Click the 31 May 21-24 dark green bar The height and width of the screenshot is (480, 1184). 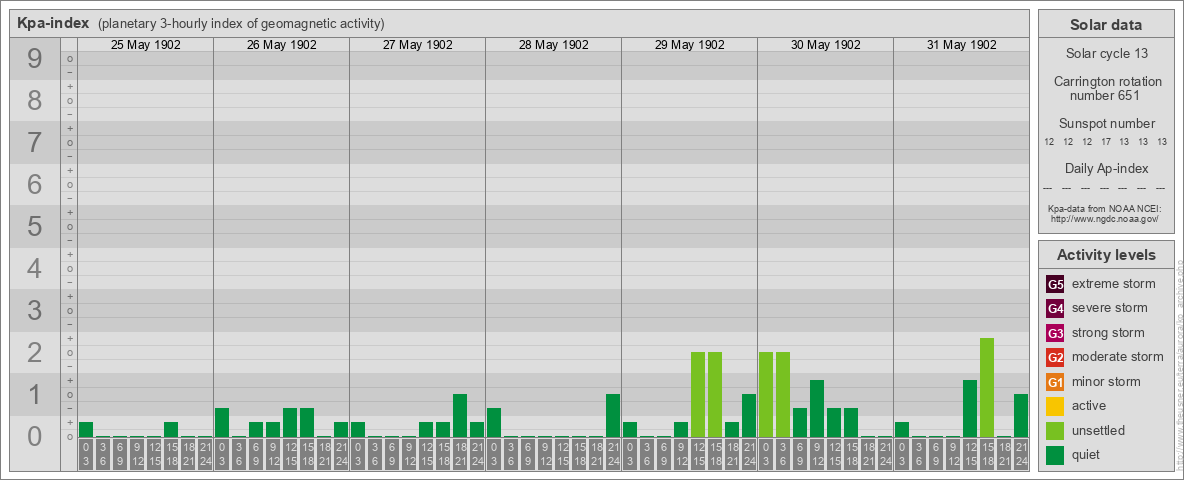1021,416
